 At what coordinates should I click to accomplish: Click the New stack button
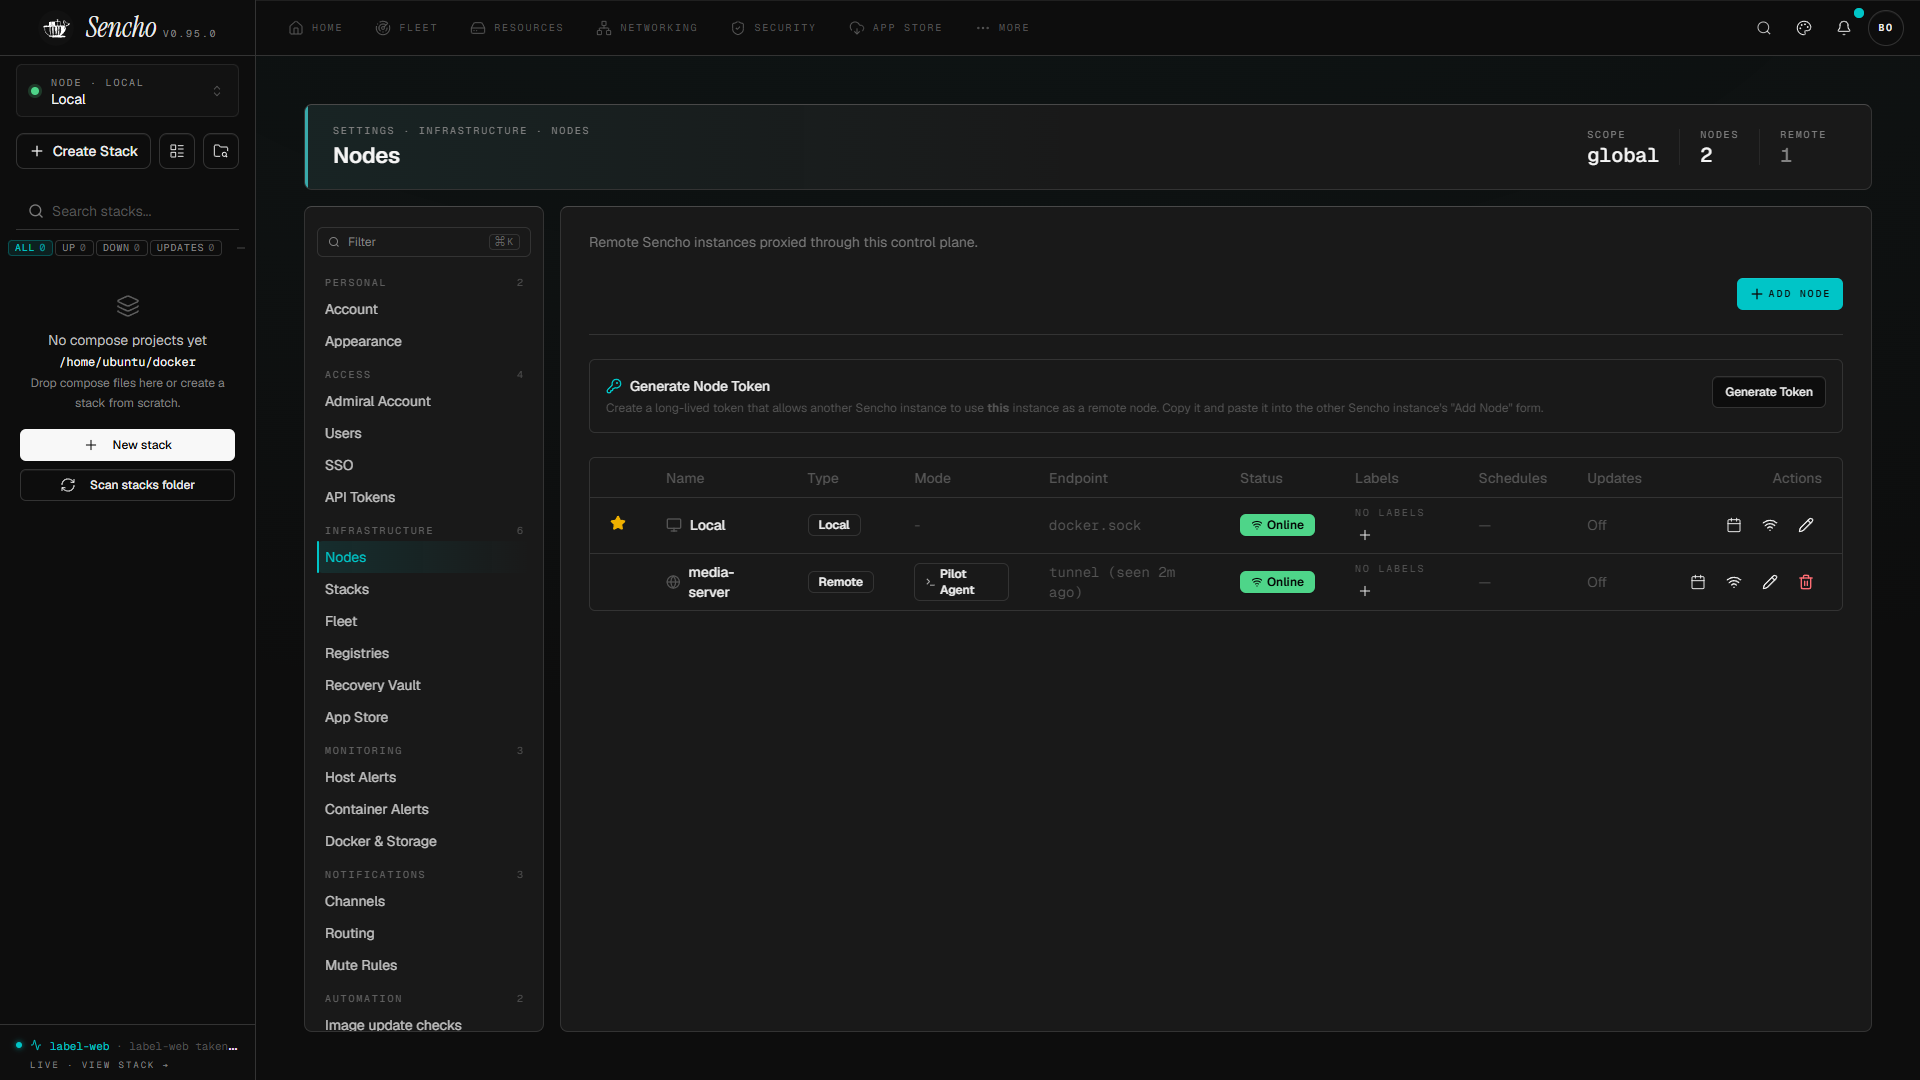[x=127, y=445]
